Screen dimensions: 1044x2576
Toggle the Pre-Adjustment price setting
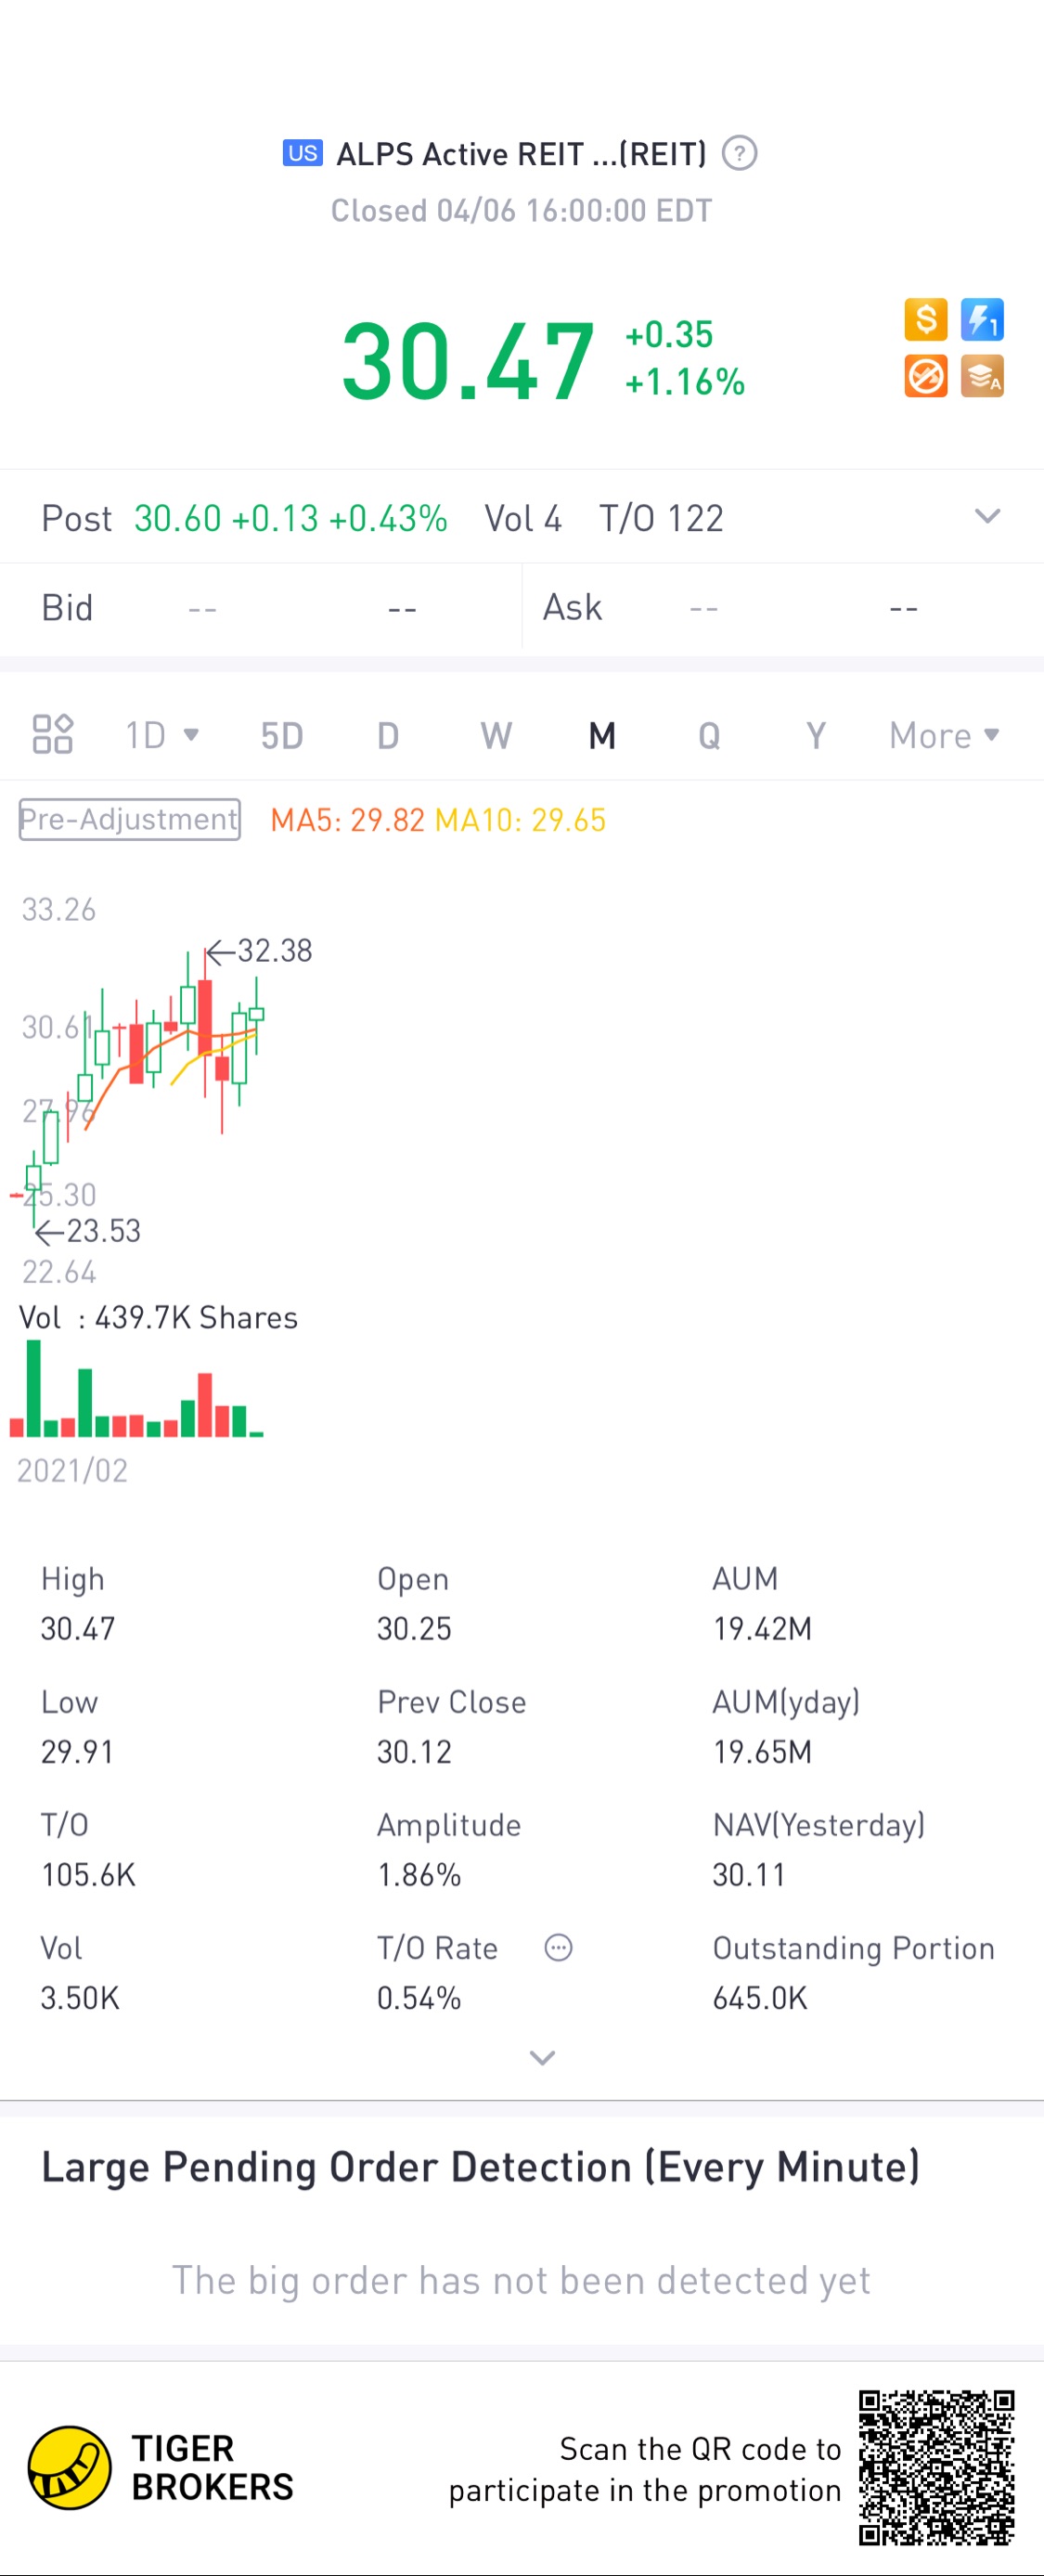[129, 819]
